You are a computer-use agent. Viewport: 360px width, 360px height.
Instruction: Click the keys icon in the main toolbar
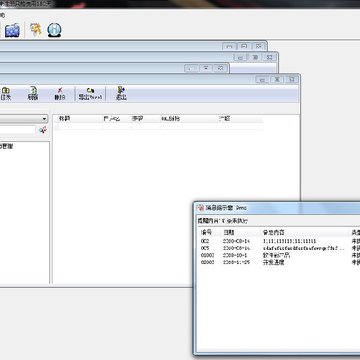click(x=36, y=30)
